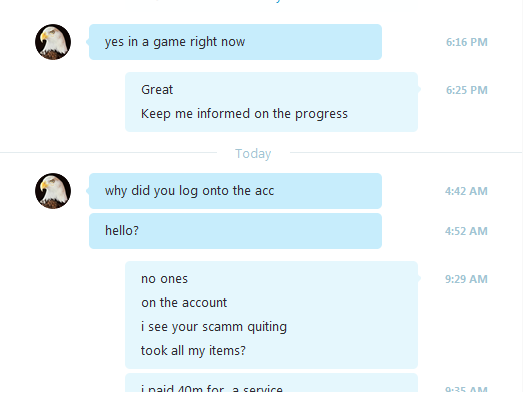Screen dimensions: 523x401
Task: Click 'i see your scamm quiting' line
Action: (214, 327)
